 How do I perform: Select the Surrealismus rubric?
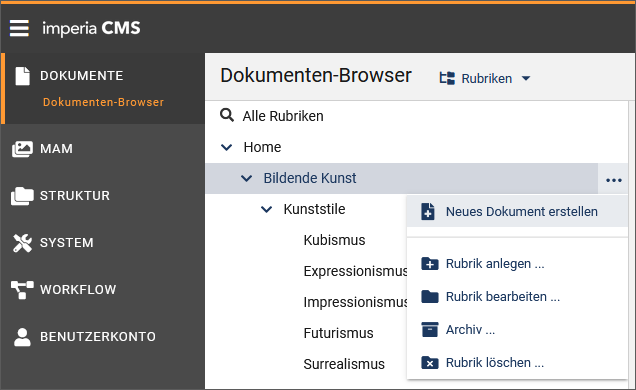344,364
